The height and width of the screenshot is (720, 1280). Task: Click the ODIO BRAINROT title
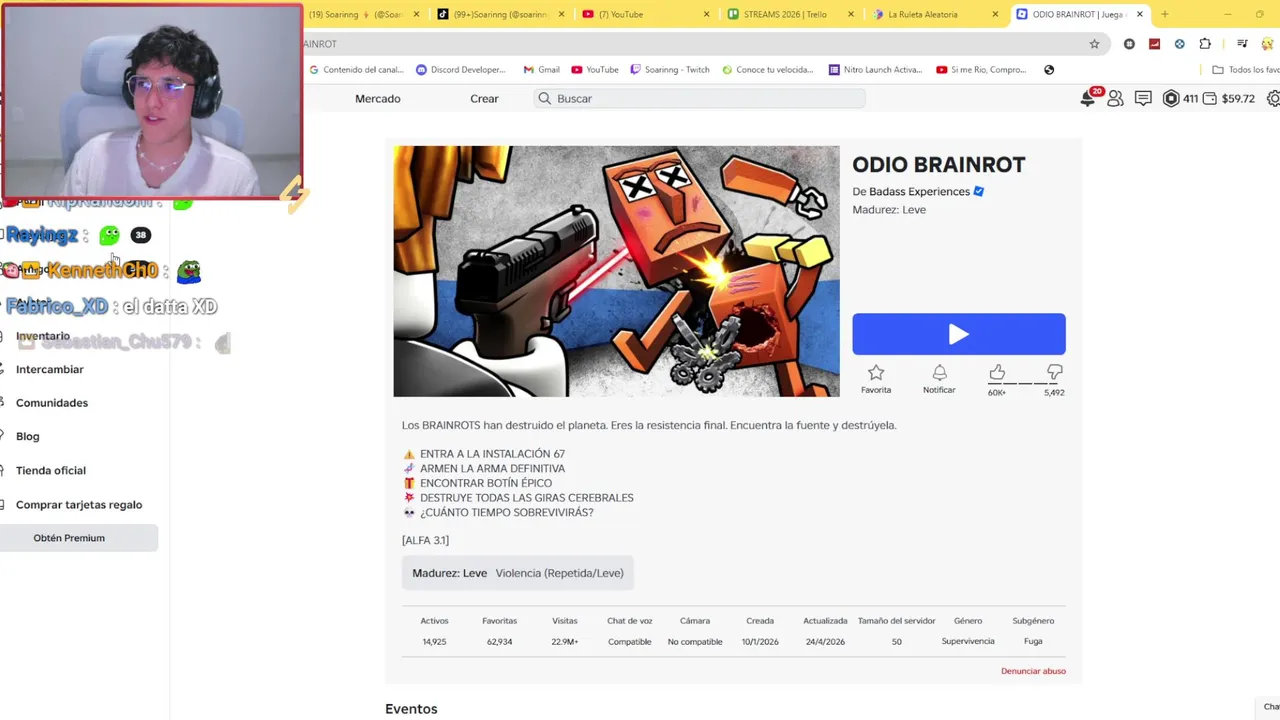pos(939,164)
